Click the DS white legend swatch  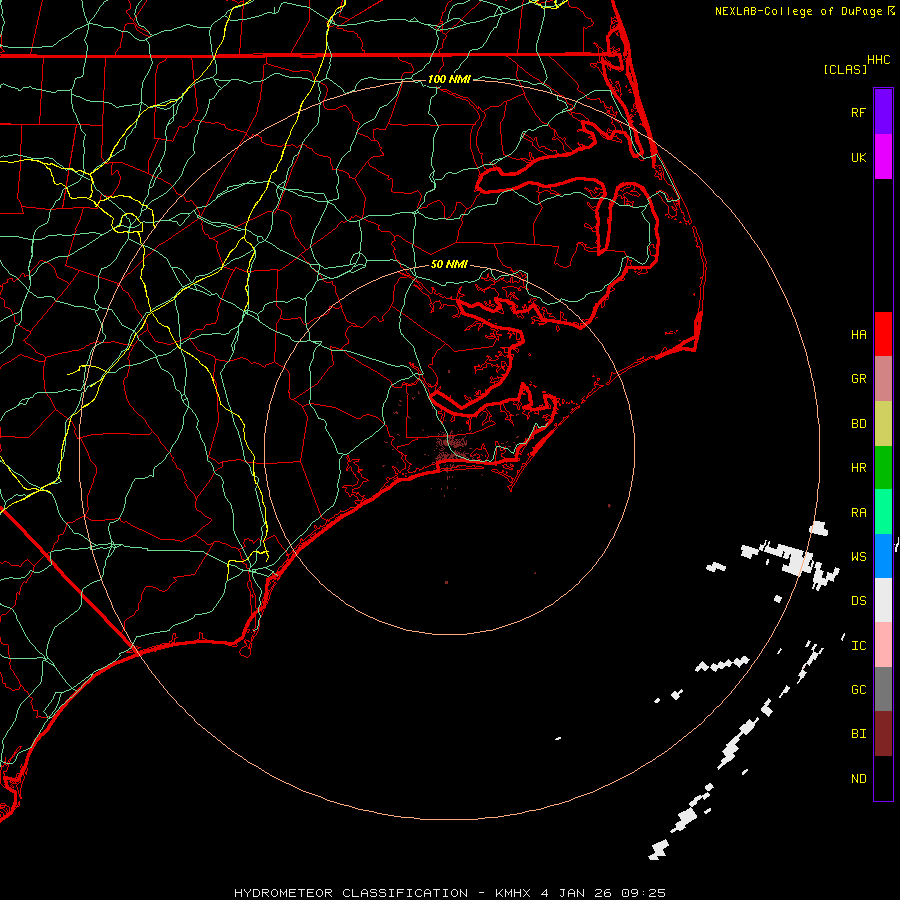[x=883, y=600]
